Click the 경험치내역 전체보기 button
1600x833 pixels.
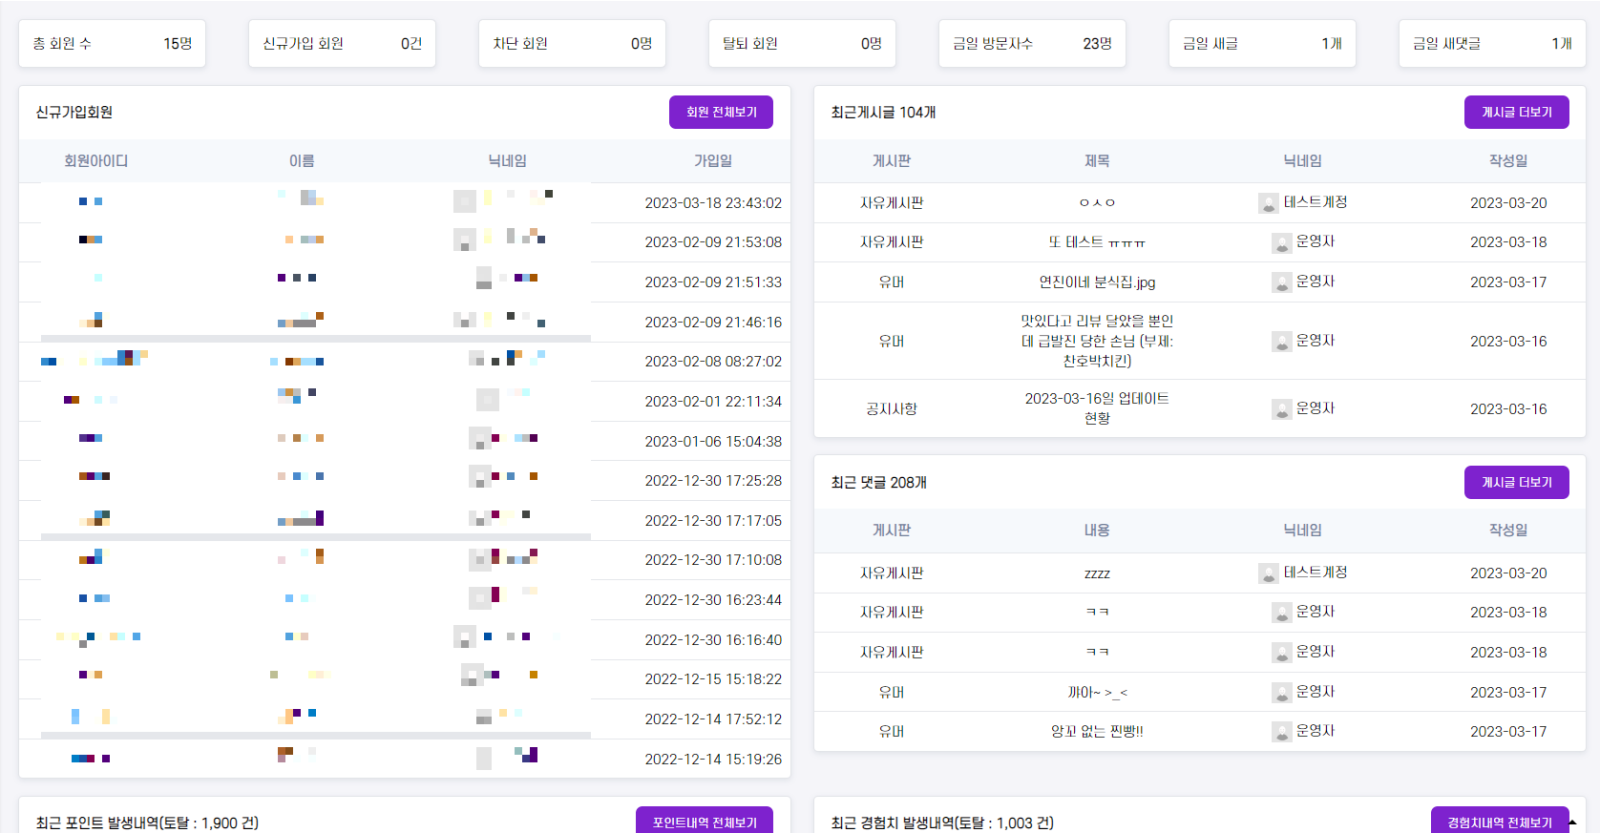point(1499,822)
